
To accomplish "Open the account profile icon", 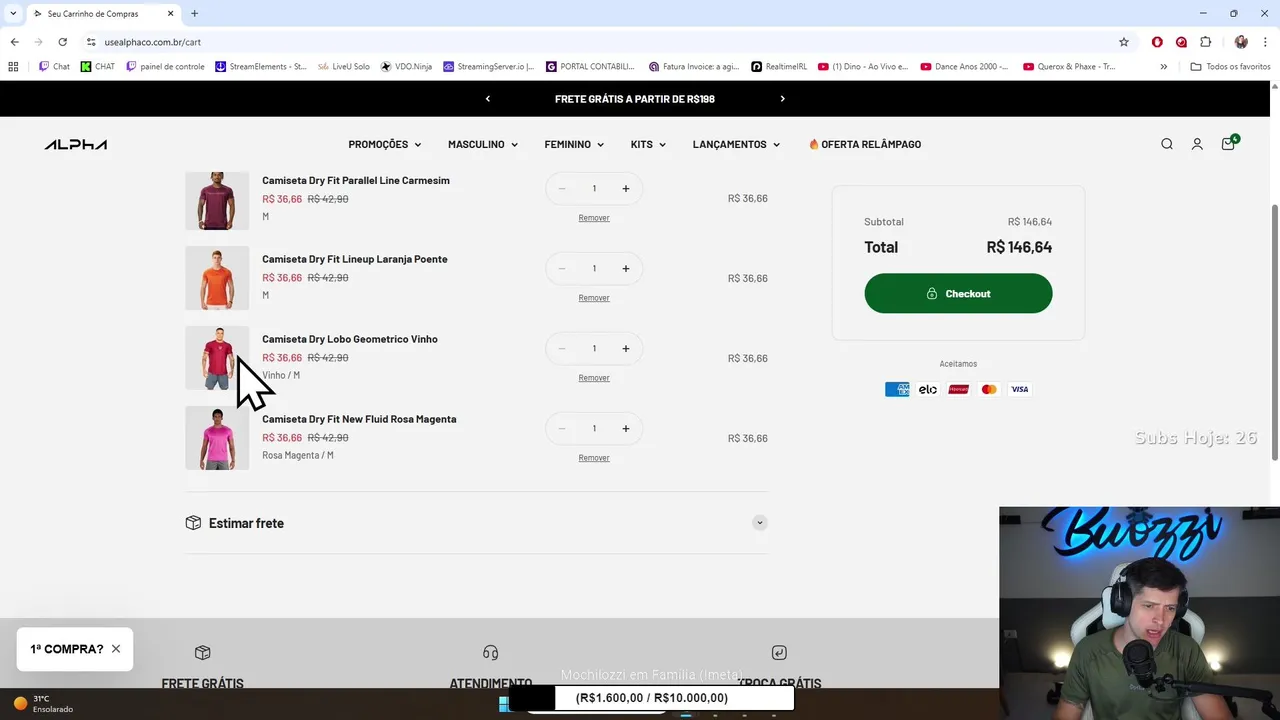I will (1197, 144).
